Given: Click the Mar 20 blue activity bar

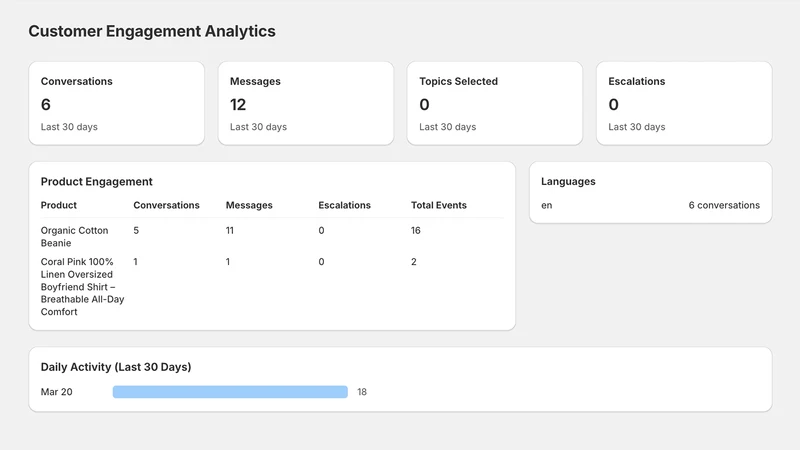Looking at the screenshot, I should pos(230,392).
